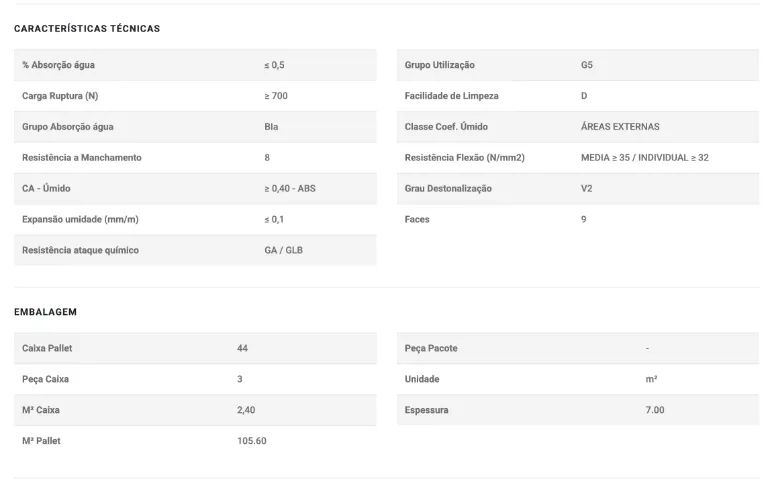Click the Grau Destonalização label

pos(448,188)
